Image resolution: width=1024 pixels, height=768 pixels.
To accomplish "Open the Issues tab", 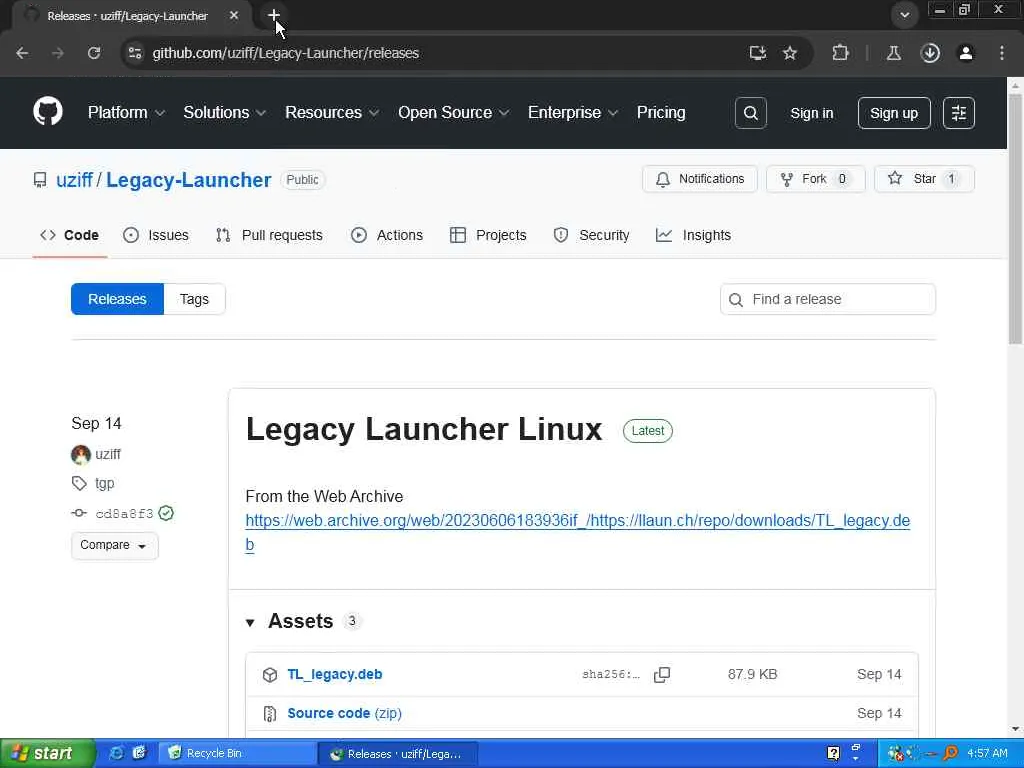I will click(156, 235).
